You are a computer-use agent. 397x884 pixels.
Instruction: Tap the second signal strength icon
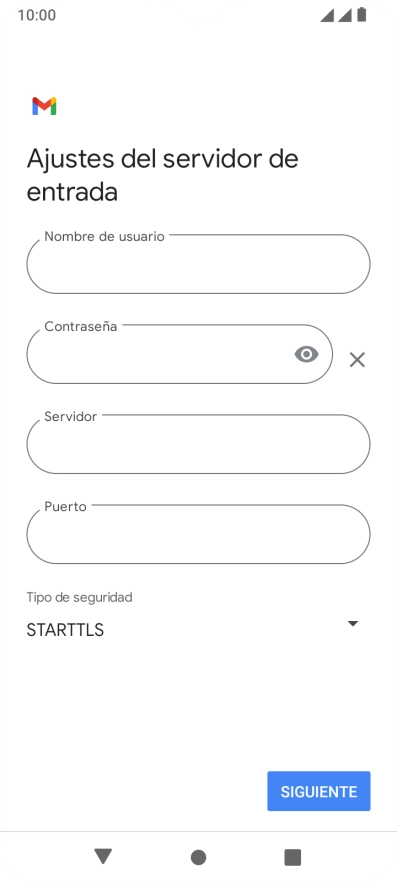coord(345,15)
